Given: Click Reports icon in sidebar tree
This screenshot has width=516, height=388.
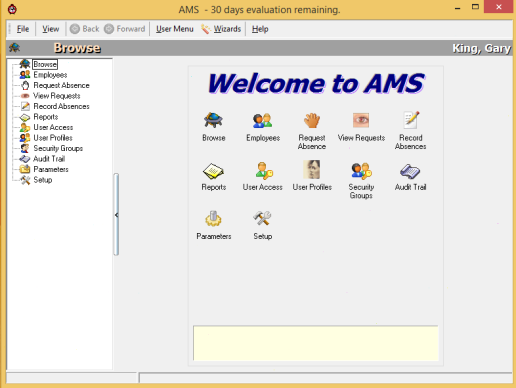Looking at the screenshot, I should [25, 117].
